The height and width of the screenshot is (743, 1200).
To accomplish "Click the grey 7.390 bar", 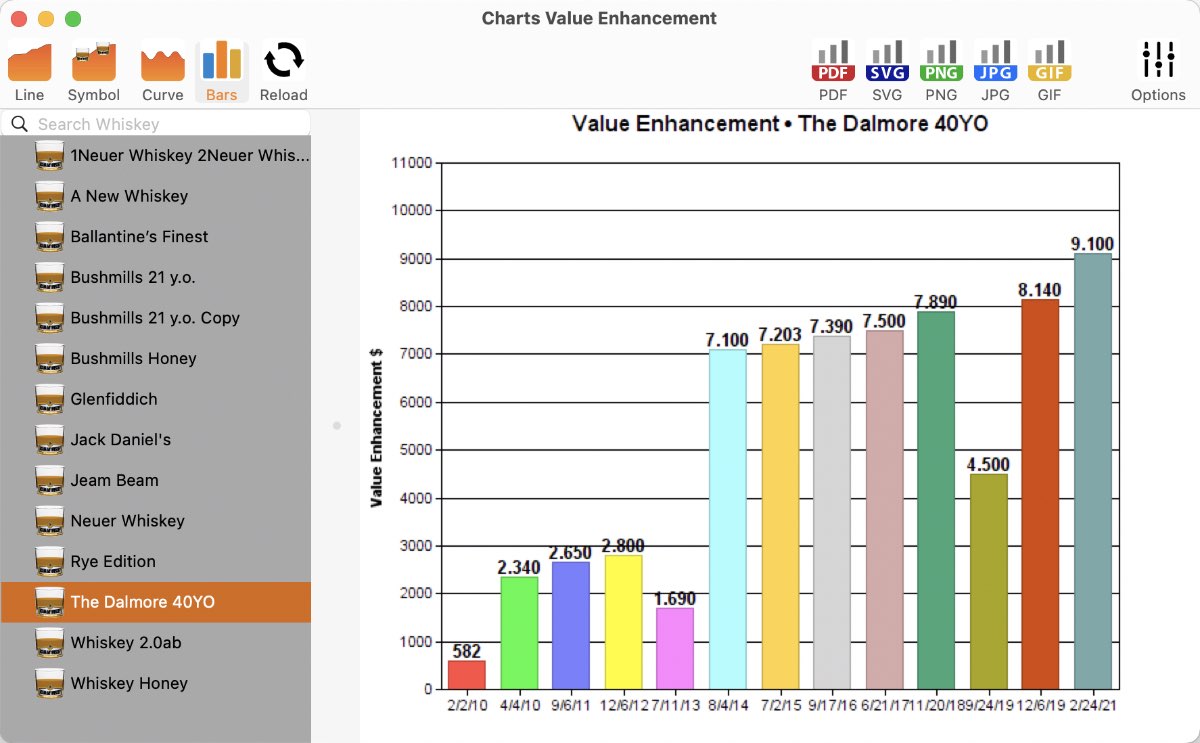I will (x=832, y=512).
